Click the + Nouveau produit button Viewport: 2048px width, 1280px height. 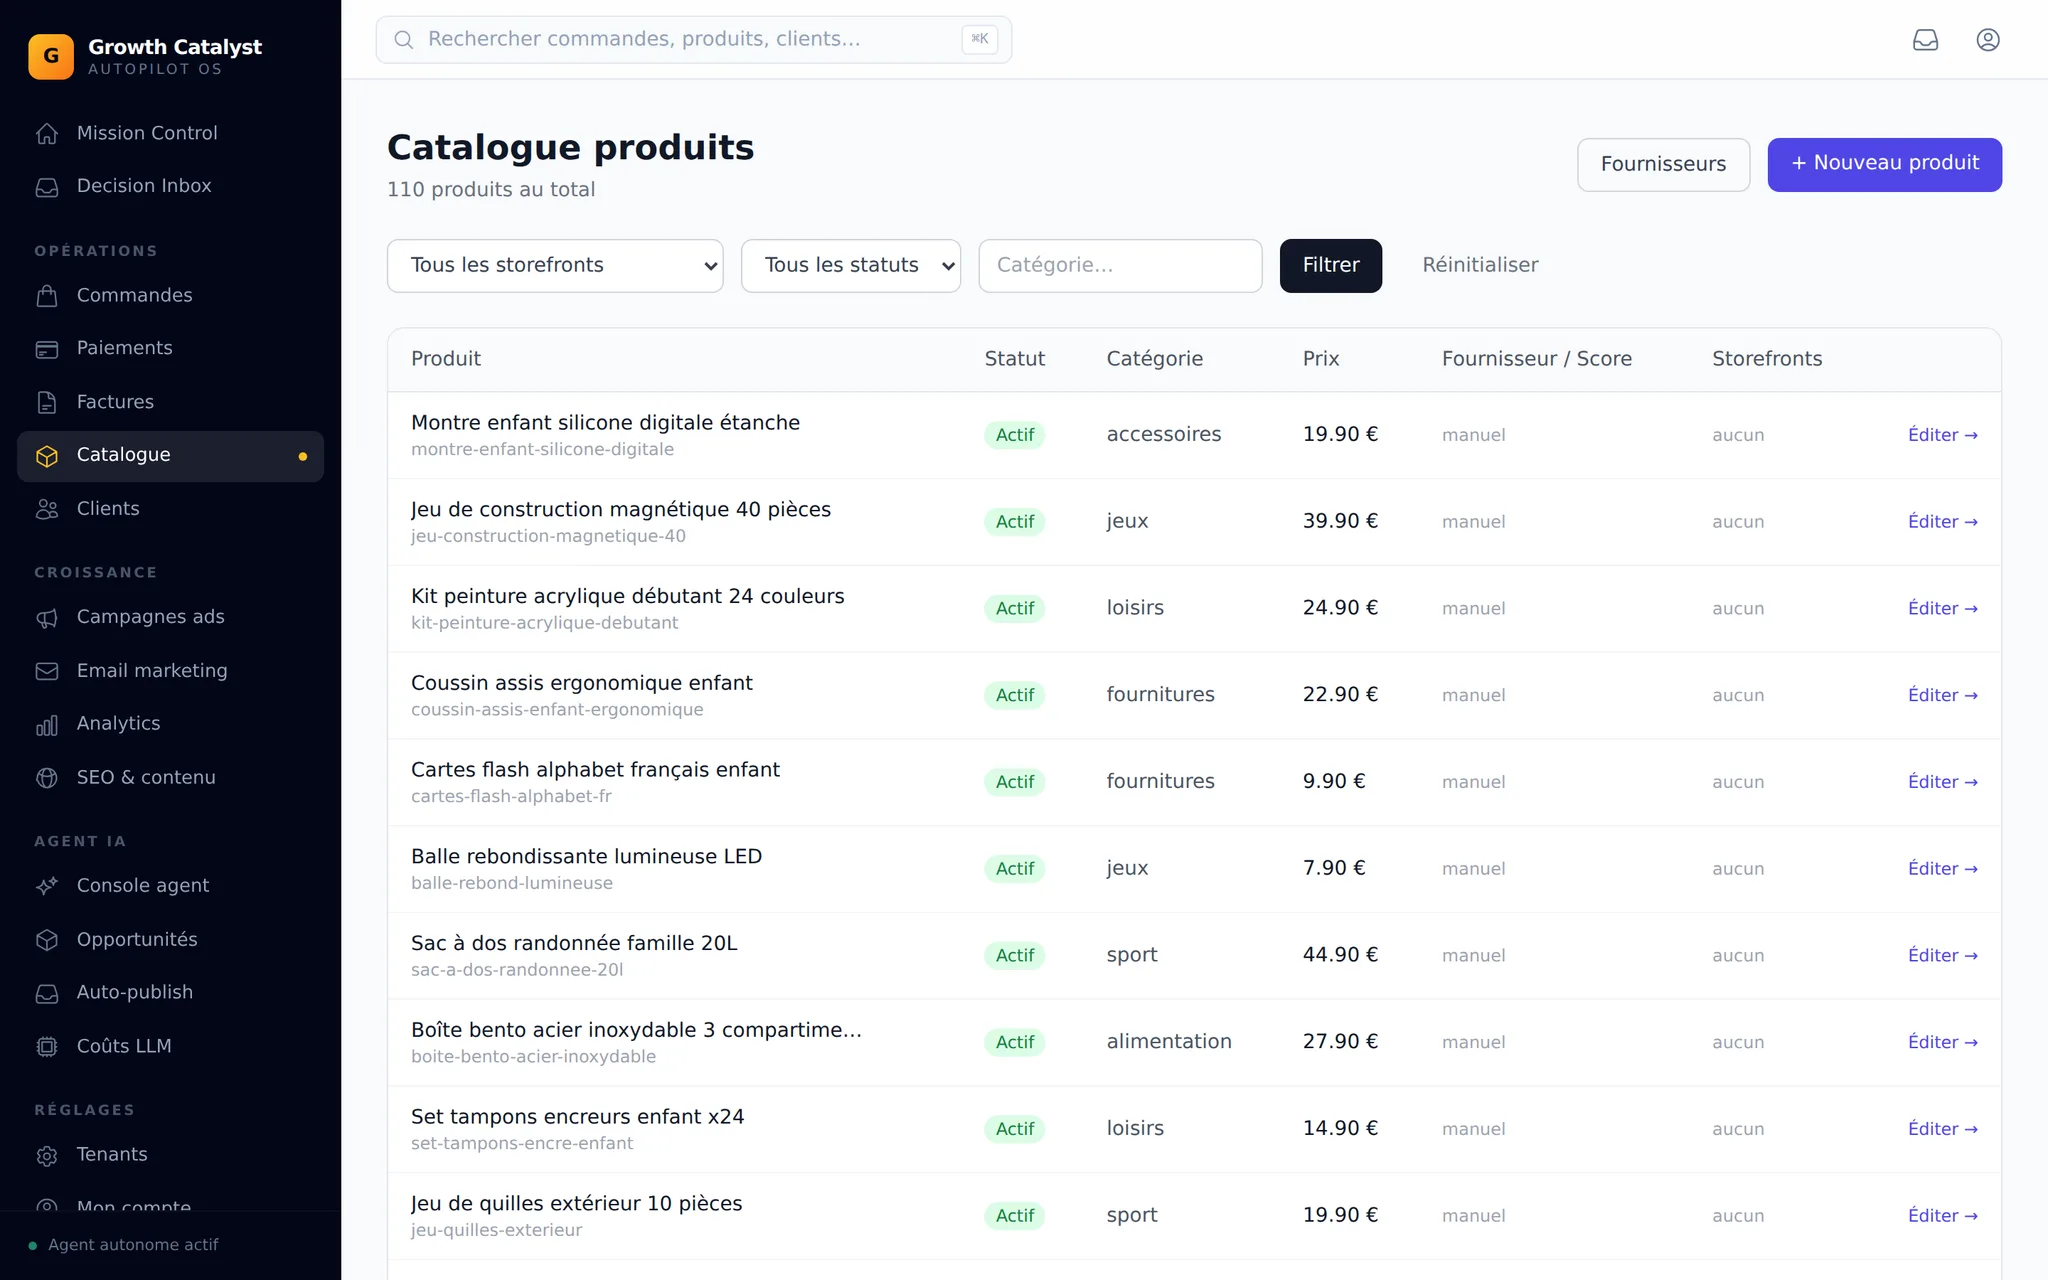point(1884,165)
